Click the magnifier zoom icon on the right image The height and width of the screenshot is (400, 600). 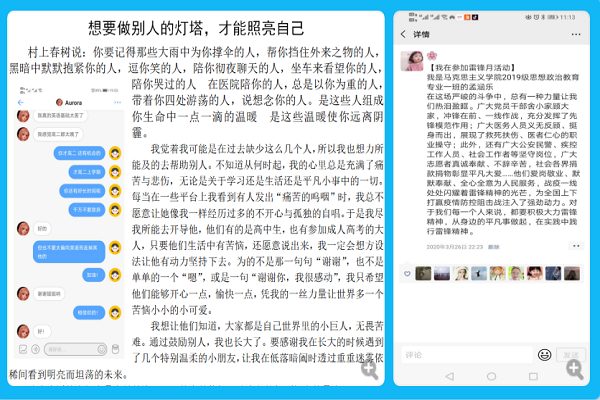573,370
